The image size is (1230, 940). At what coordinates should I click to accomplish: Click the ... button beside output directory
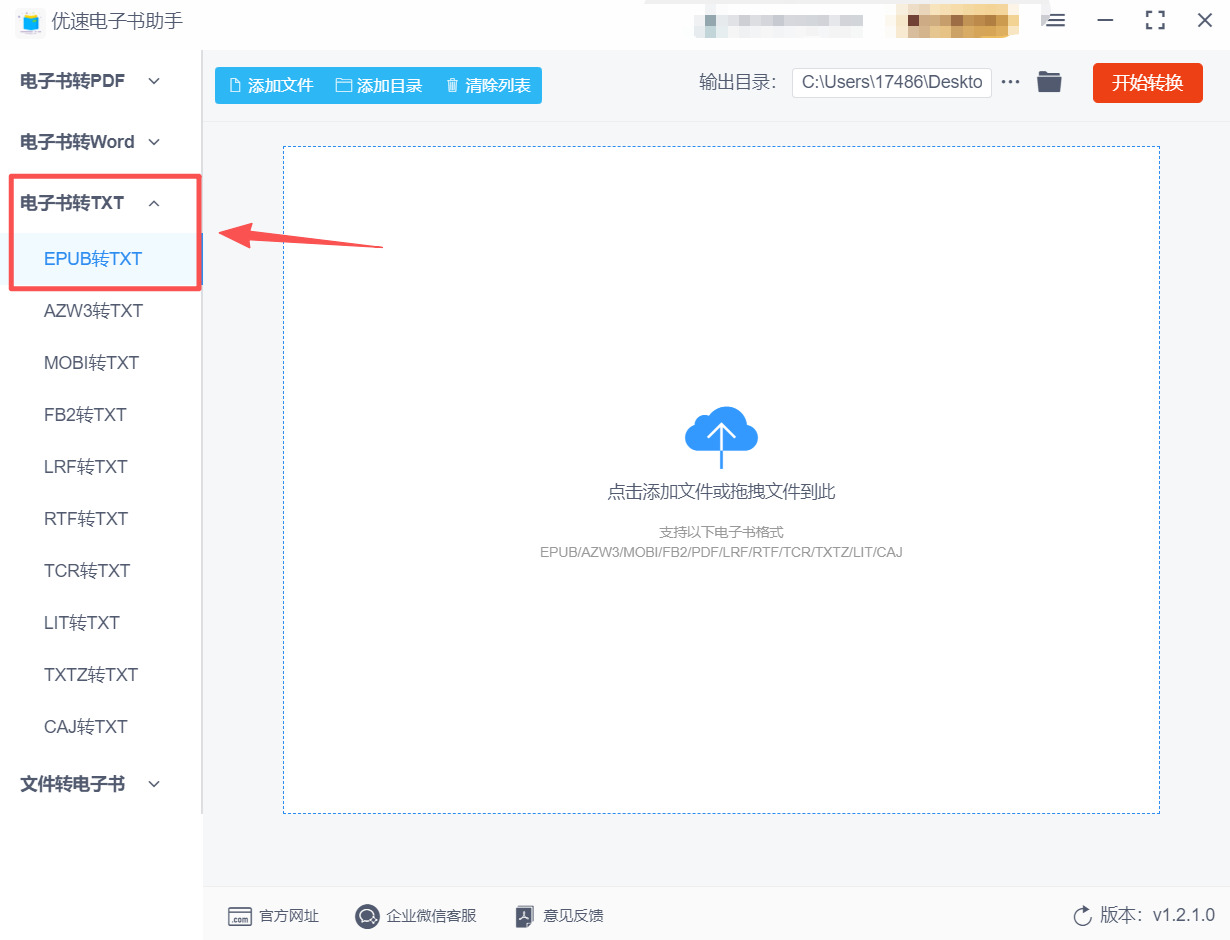pyautogui.click(x=1012, y=82)
